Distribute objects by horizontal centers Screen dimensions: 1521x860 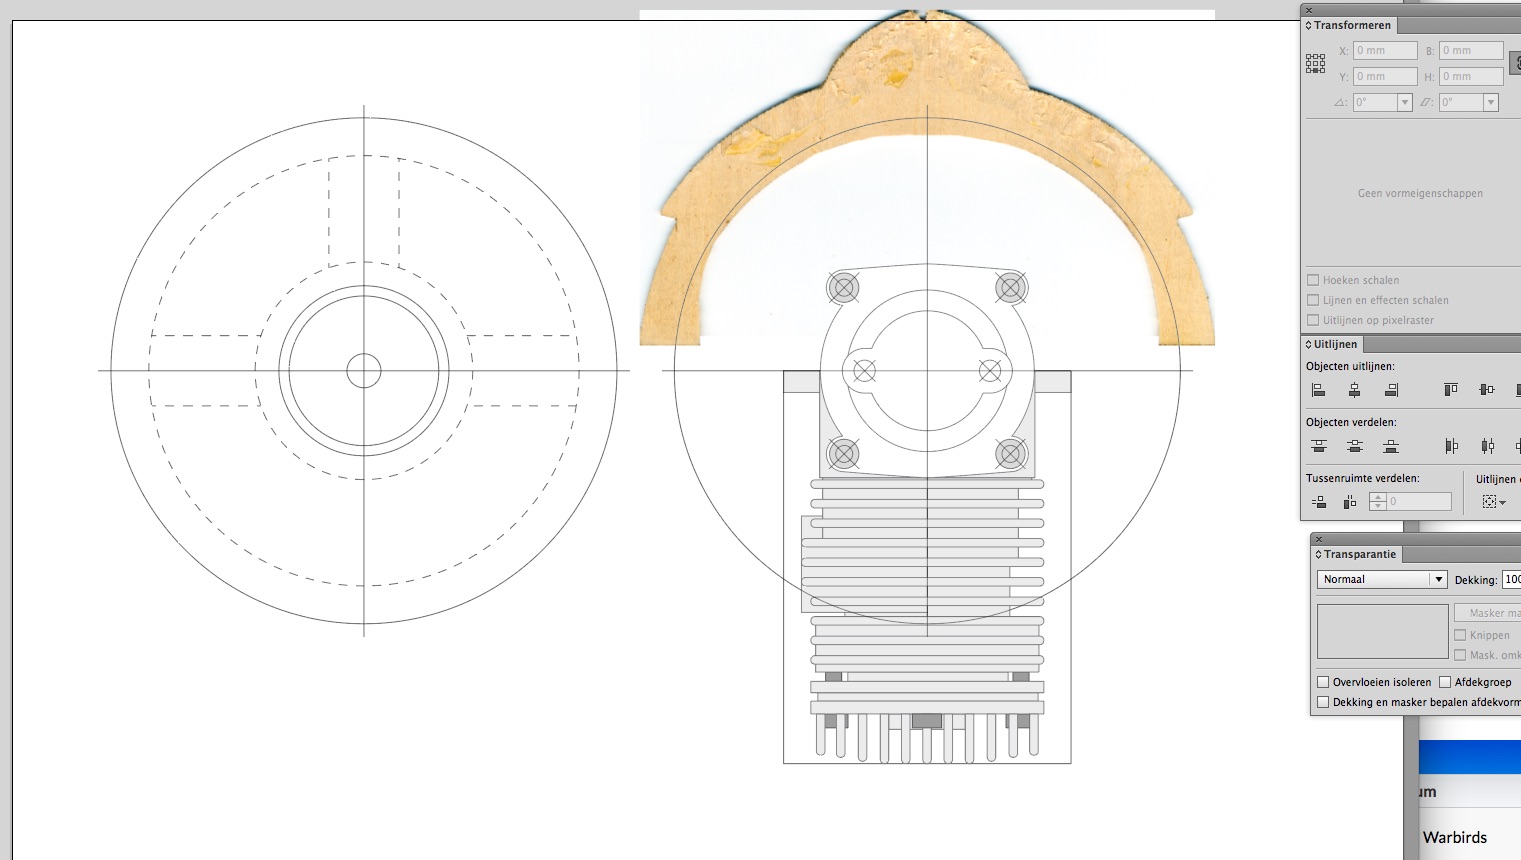tap(1487, 446)
